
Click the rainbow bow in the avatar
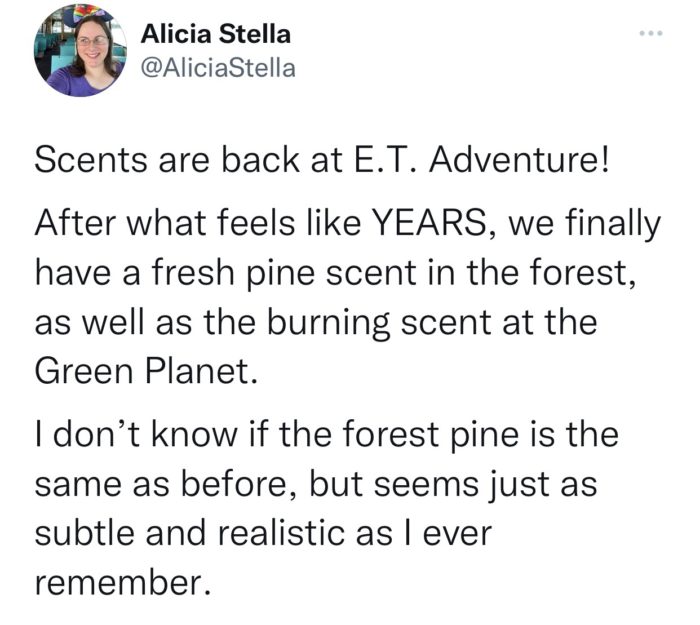(88, 15)
